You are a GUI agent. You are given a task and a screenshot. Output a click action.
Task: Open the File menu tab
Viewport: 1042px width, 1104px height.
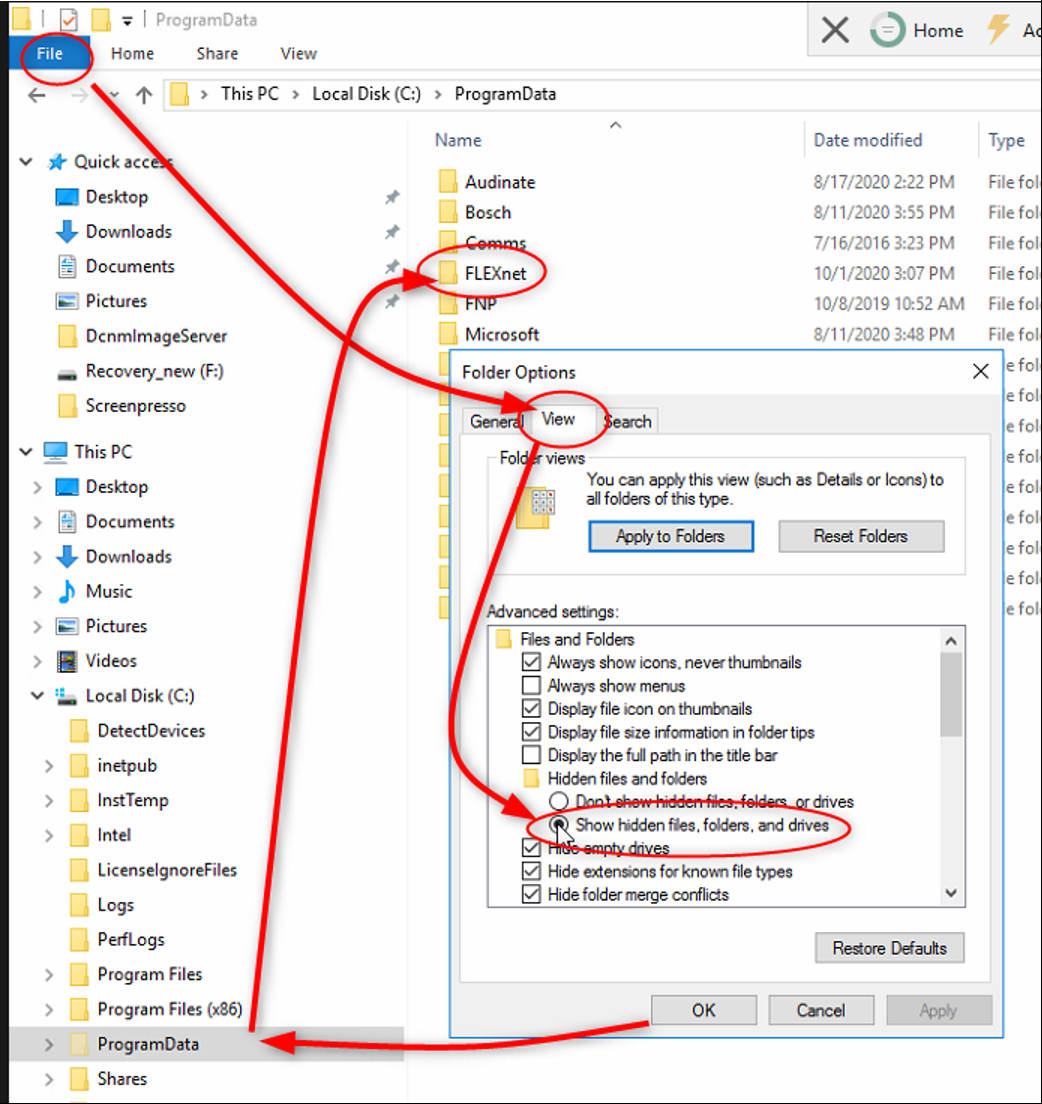[50, 54]
